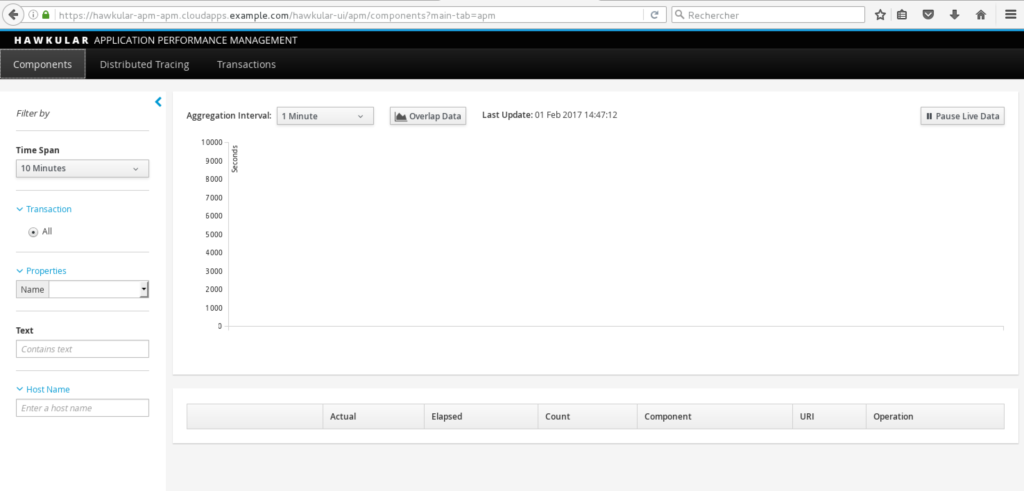Viewport: 1024px width, 491px height.
Task: Sort by the Actual column header
Action: tap(374, 417)
